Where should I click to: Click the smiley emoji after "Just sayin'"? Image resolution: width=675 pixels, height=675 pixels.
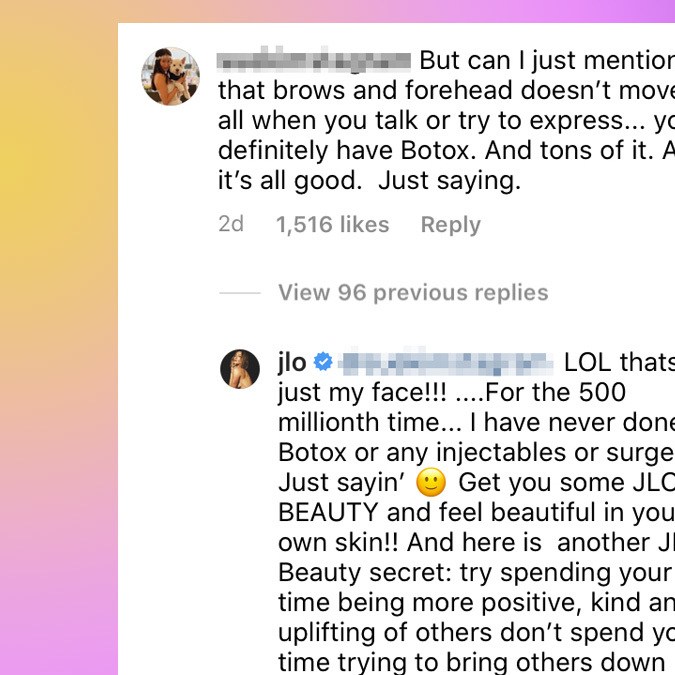click(430, 483)
